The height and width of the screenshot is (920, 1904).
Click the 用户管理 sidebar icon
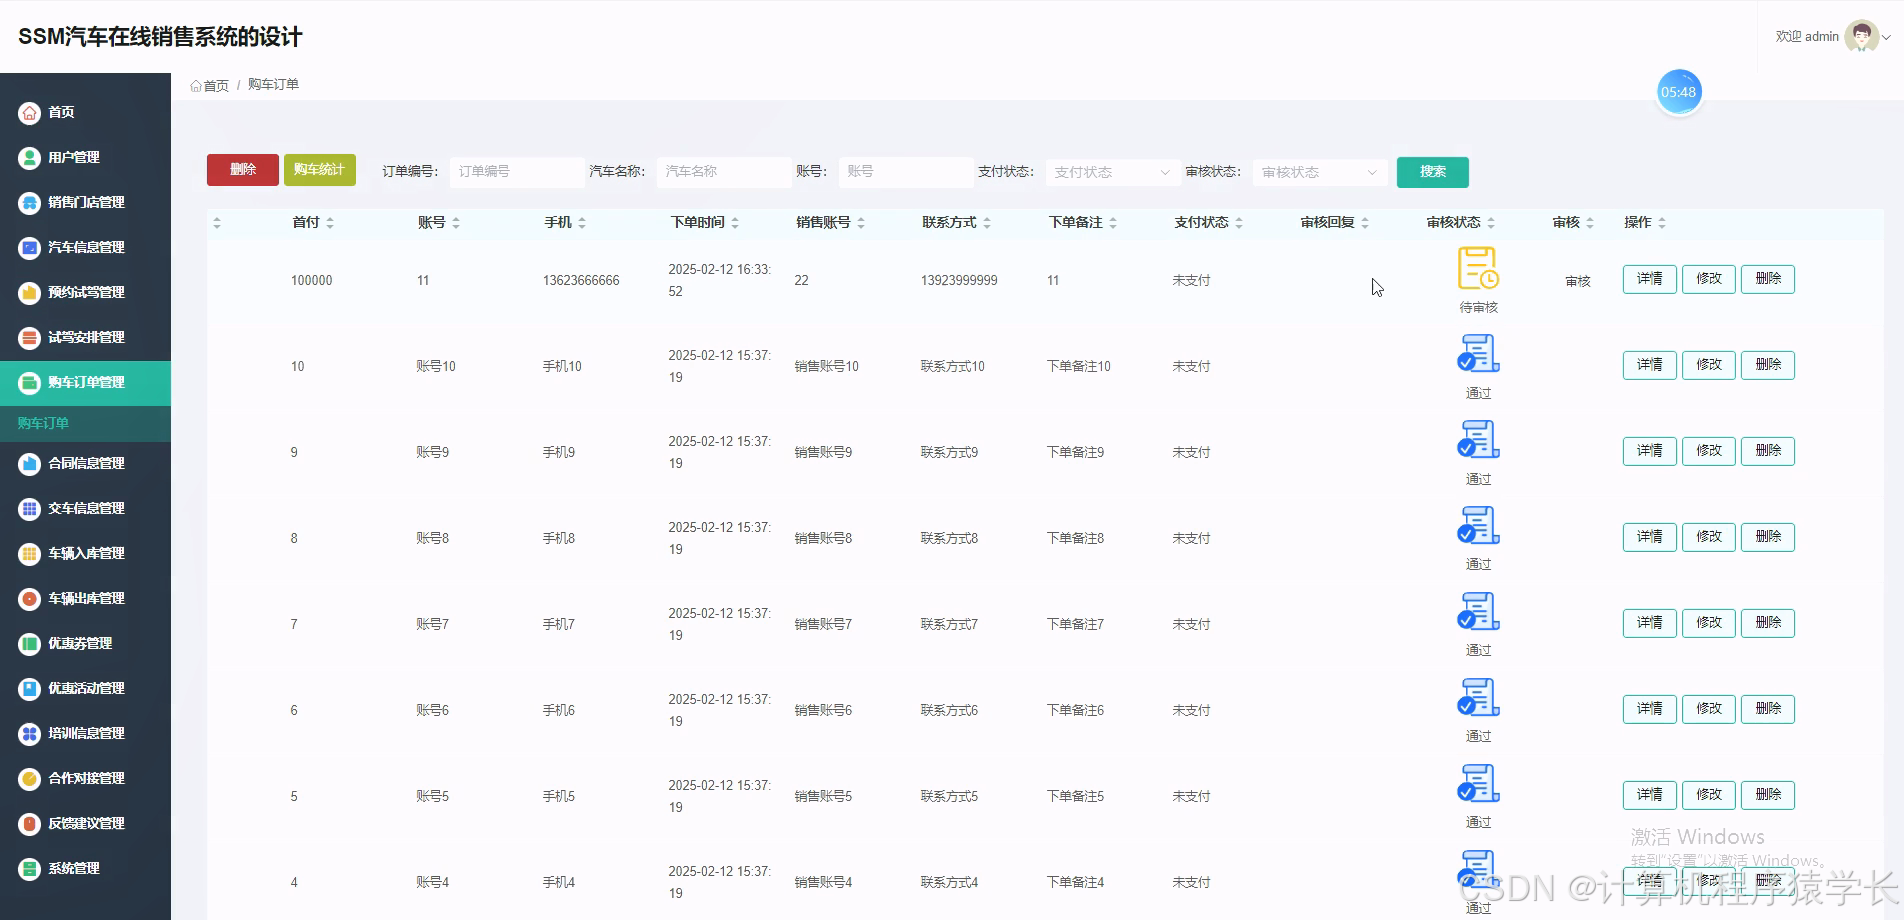point(30,158)
